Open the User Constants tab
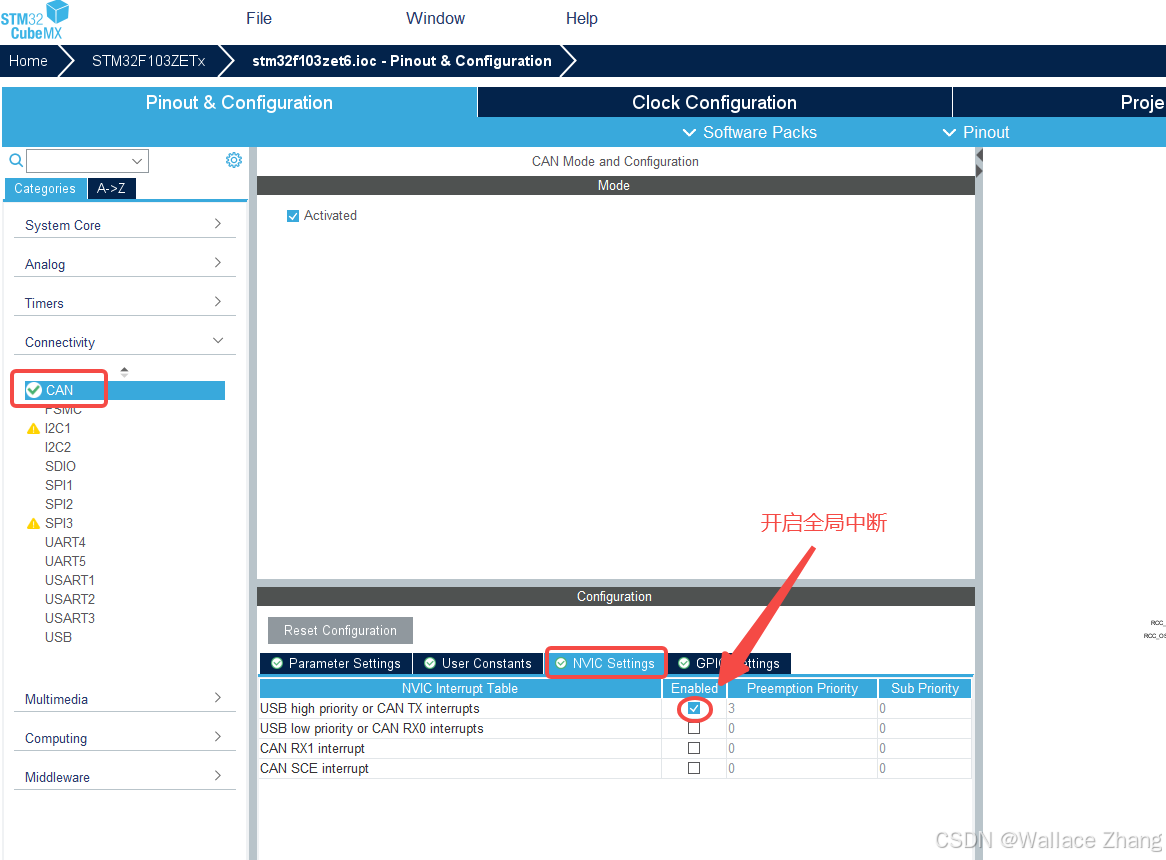Image resolution: width=1166 pixels, height=860 pixels. coord(478,663)
